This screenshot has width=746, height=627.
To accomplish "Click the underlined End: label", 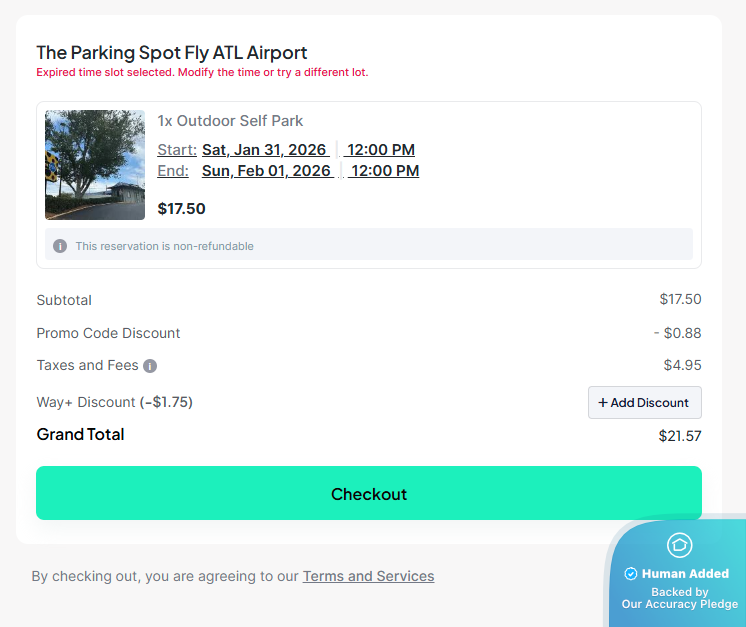I will [x=173, y=171].
